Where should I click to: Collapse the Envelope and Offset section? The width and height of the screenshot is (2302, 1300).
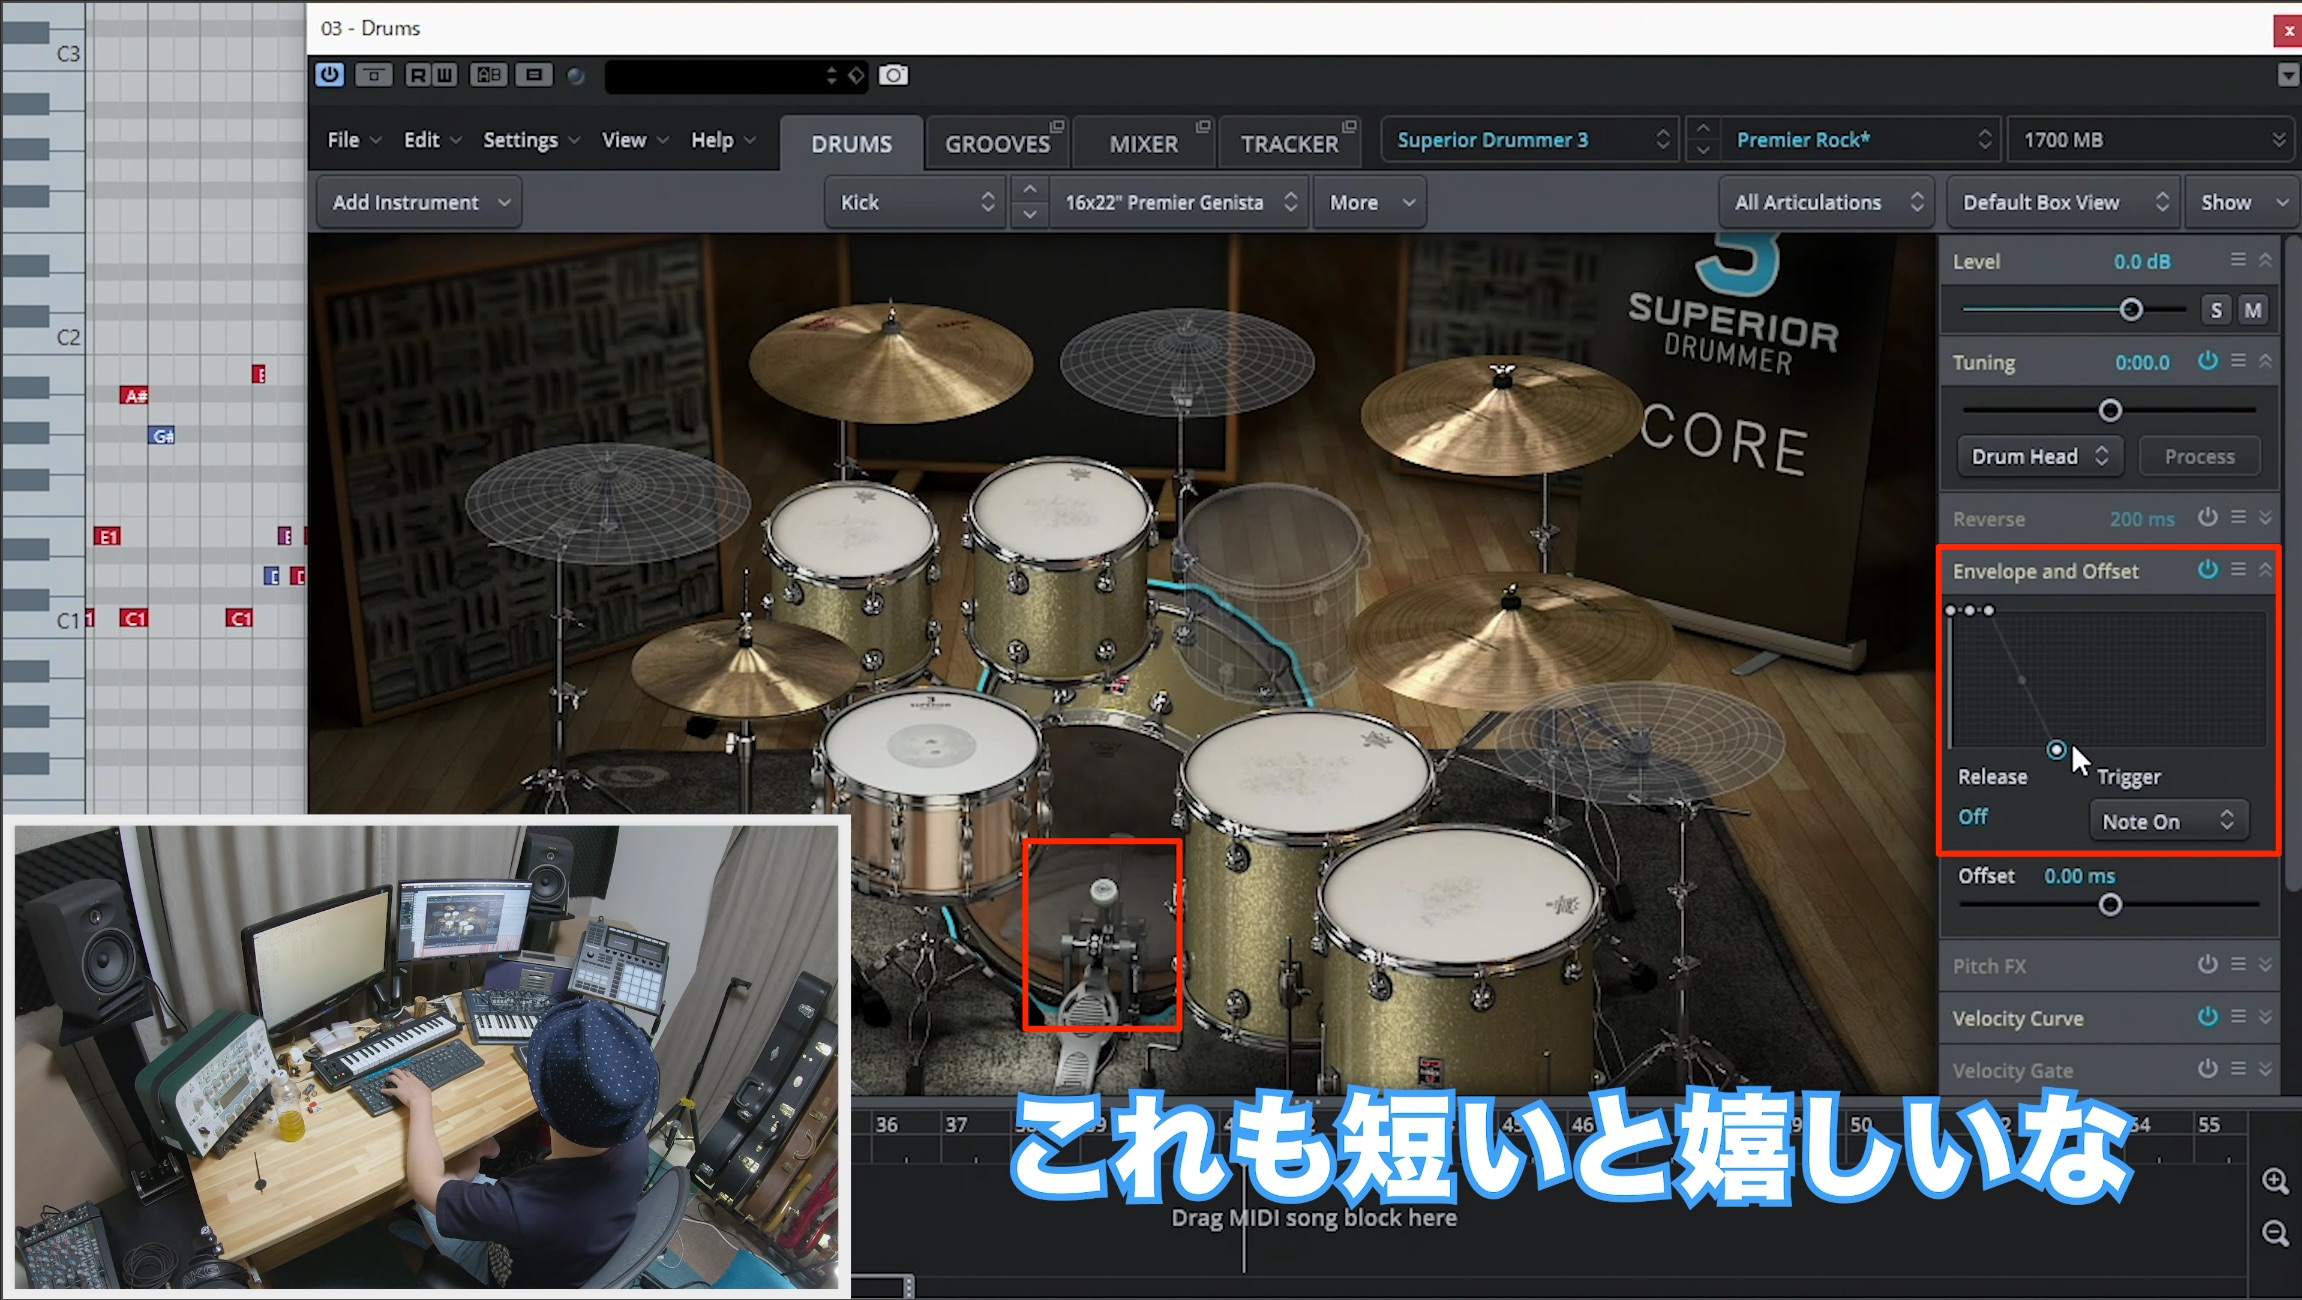pyautogui.click(x=2265, y=570)
